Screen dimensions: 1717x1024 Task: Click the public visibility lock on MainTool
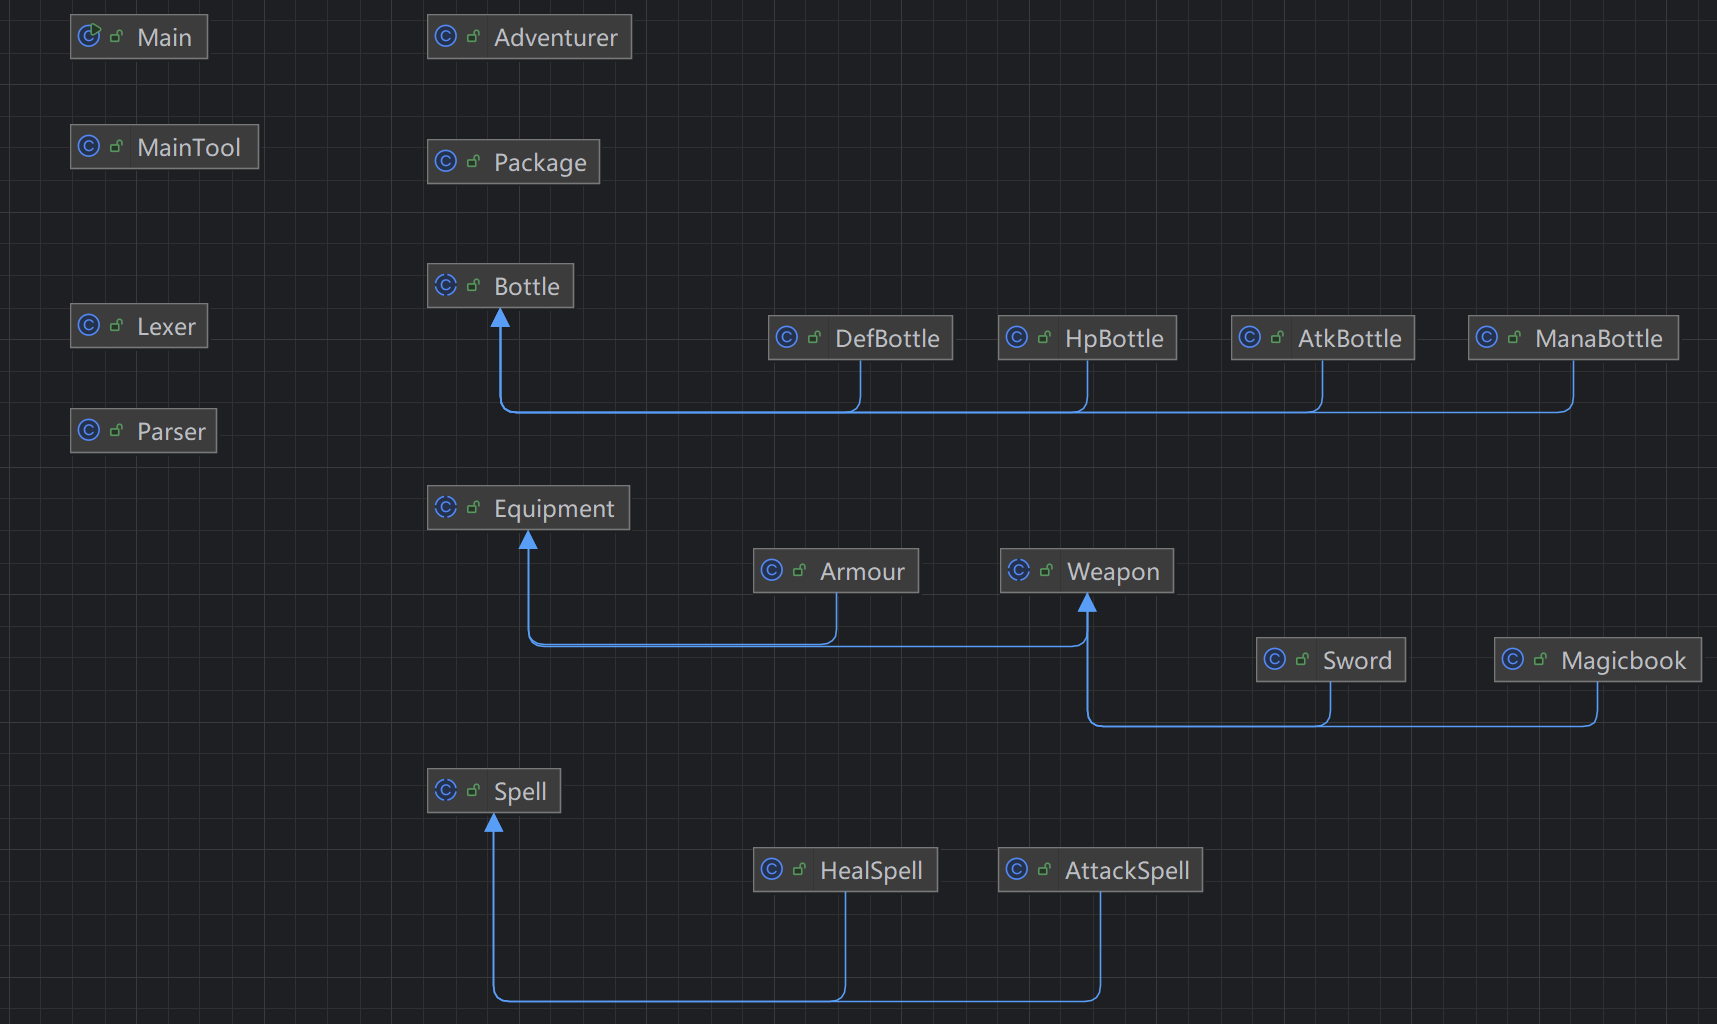(117, 146)
